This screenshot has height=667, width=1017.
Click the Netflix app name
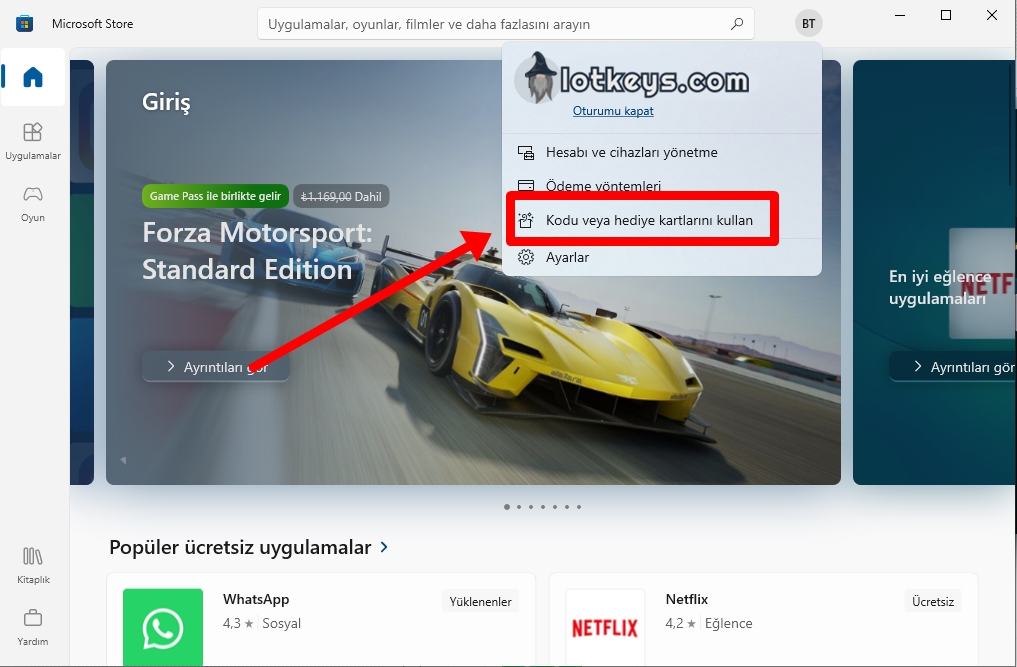click(x=686, y=599)
